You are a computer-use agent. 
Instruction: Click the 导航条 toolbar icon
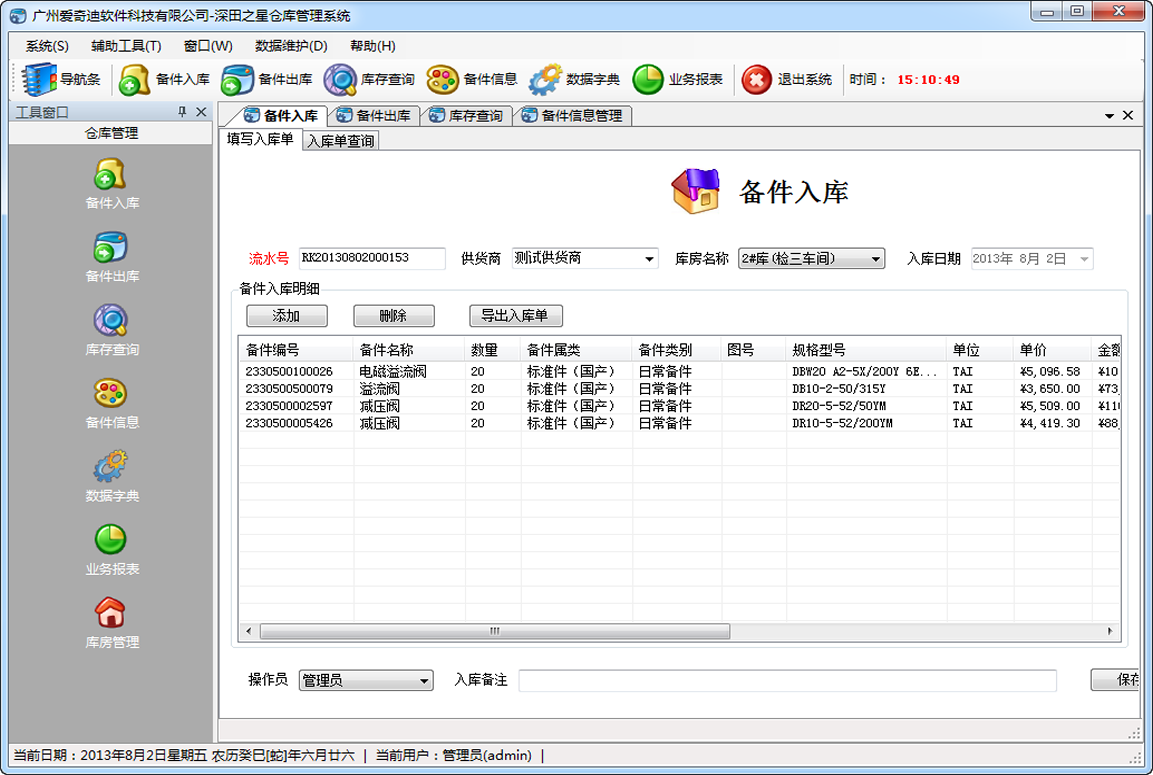click(x=41, y=80)
